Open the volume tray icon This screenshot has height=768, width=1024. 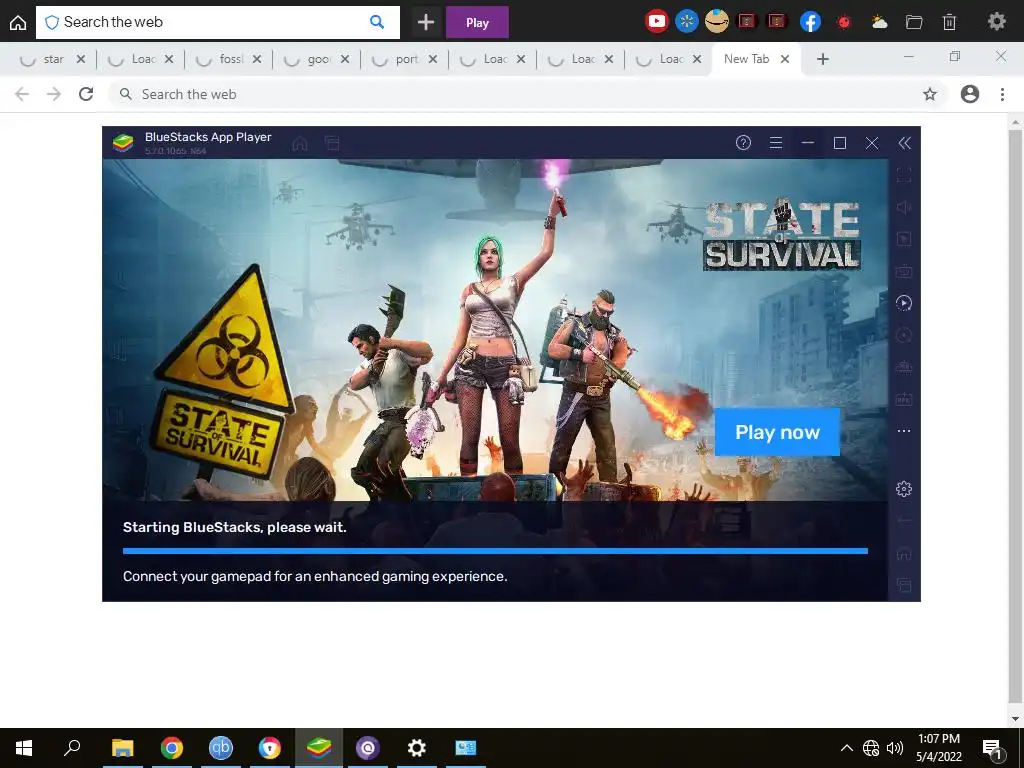point(895,748)
